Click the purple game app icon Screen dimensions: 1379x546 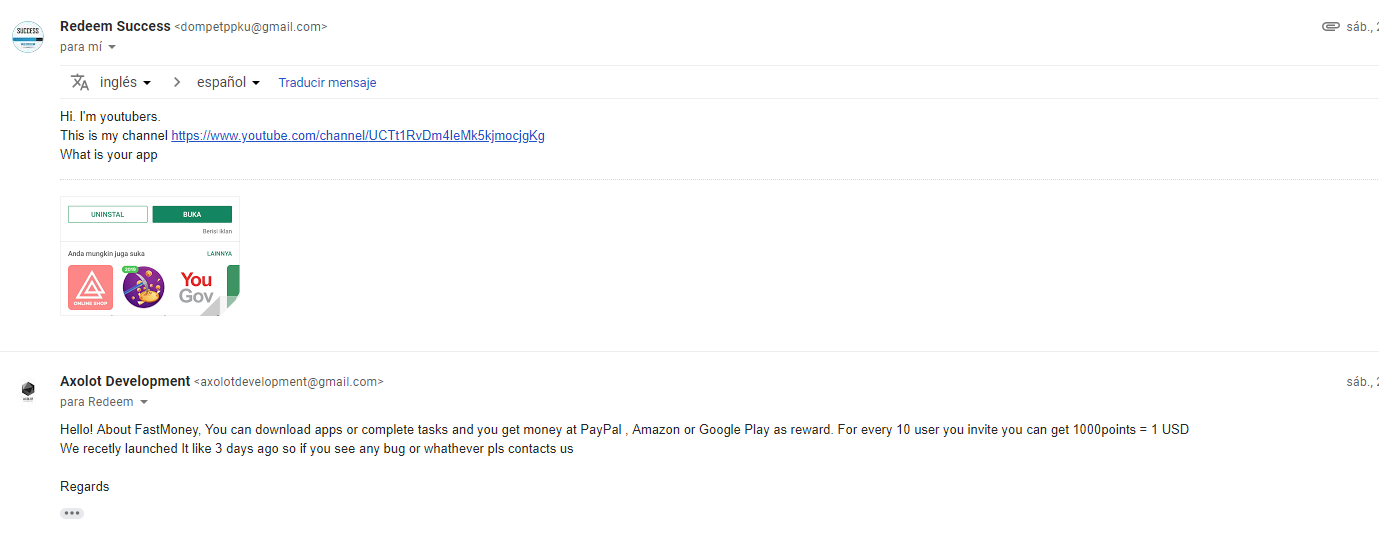pos(143,288)
